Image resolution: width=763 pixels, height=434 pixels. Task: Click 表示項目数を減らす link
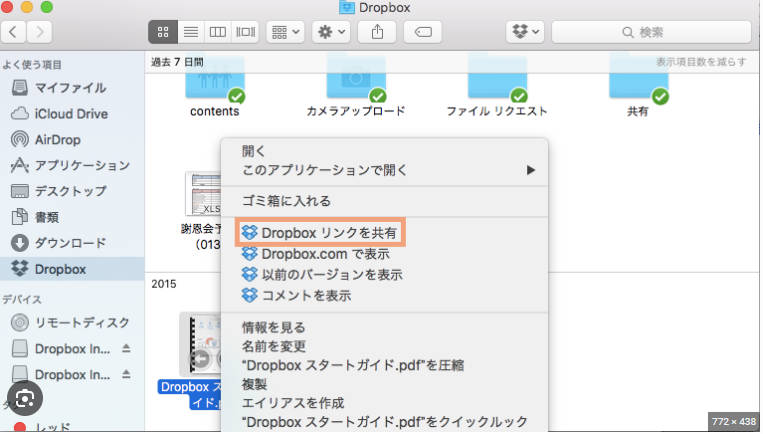click(701, 62)
